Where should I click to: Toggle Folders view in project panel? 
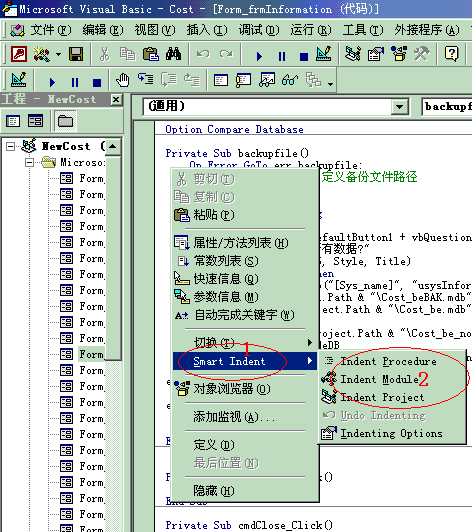pos(65,121)
